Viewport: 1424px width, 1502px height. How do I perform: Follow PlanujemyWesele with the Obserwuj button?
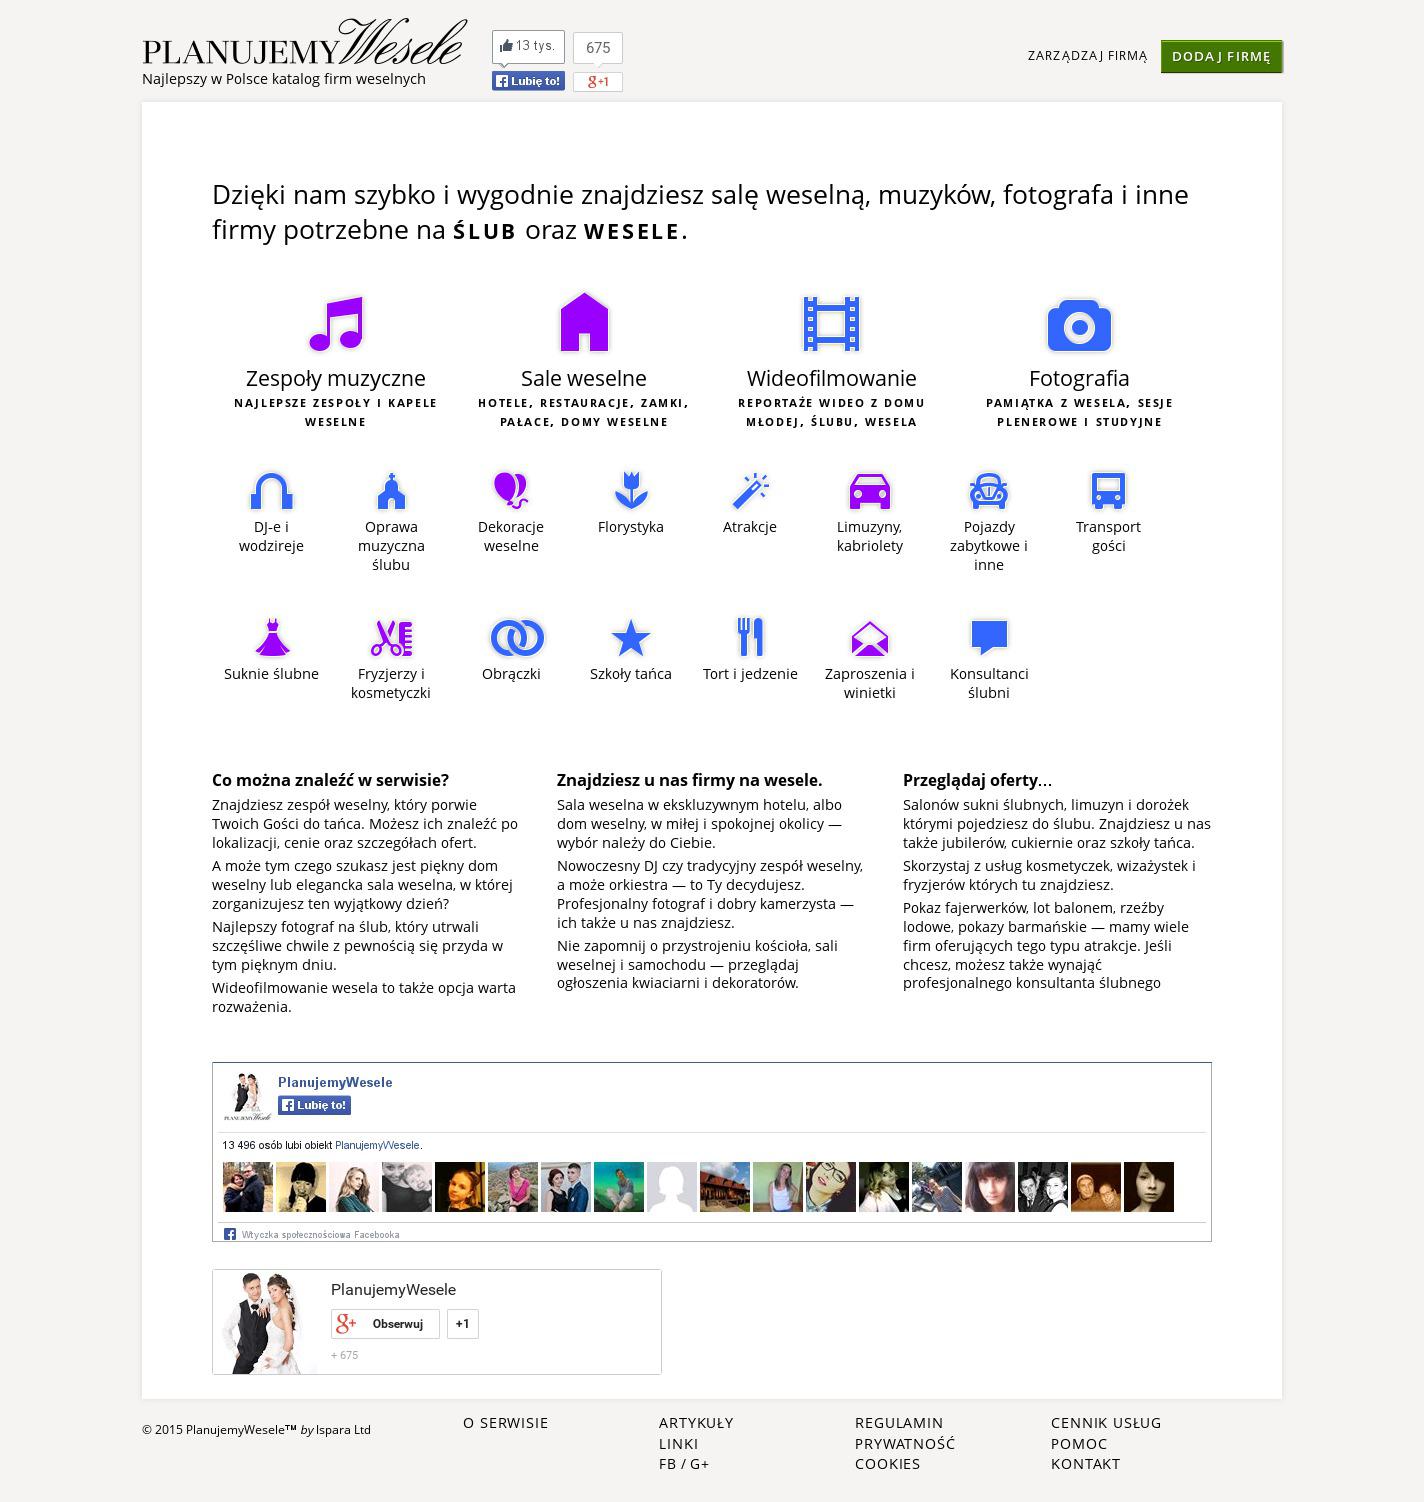(385, 1324)
